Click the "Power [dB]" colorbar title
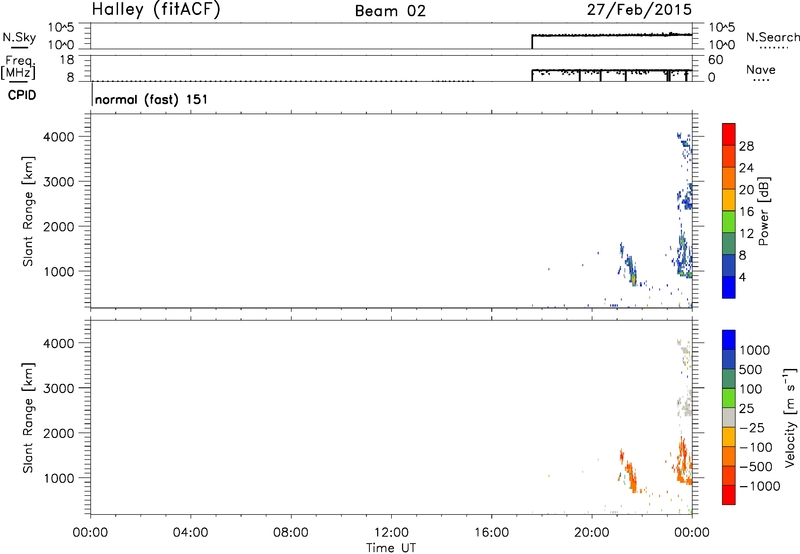Image resolution: width=800 pixels, height=554 pixels. click(763, 211)
